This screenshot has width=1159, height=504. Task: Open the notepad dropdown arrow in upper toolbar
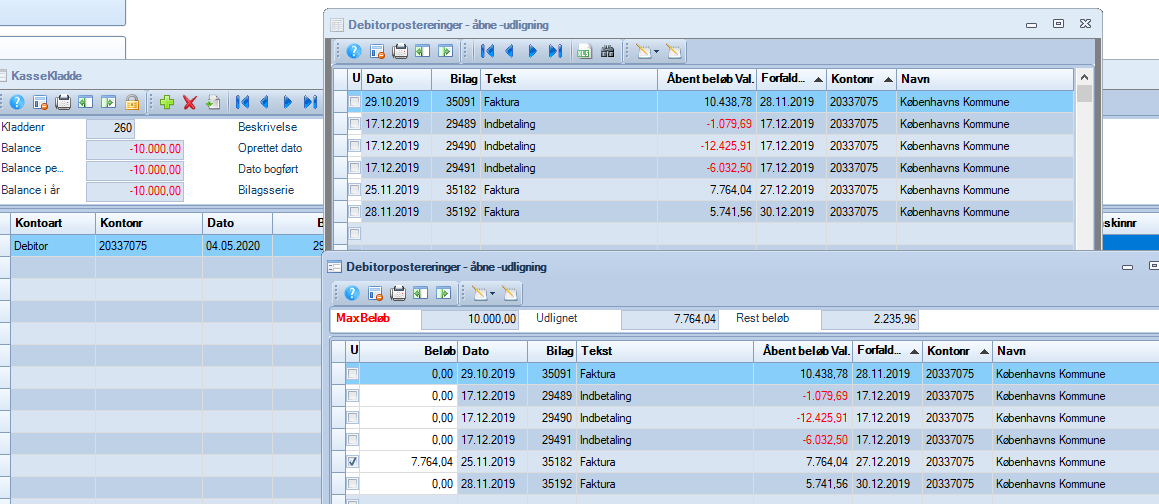[656, 51]
